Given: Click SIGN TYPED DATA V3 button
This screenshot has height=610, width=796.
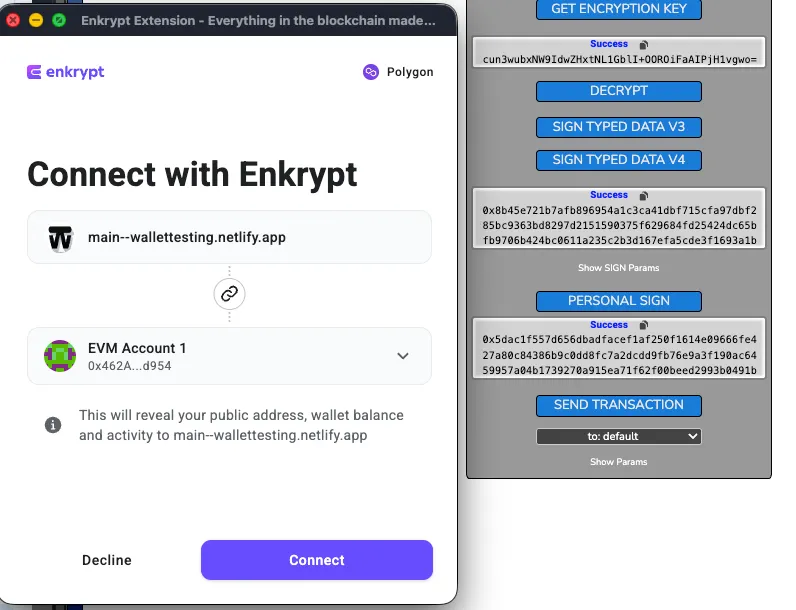Looking at the screenshot, I should point(619,127).
